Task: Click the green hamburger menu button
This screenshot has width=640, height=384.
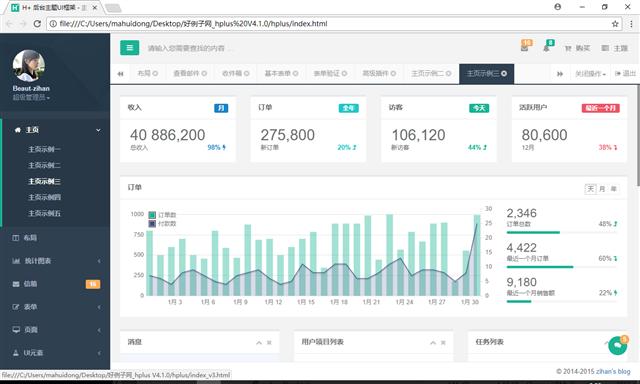Action: coord(129,48)
